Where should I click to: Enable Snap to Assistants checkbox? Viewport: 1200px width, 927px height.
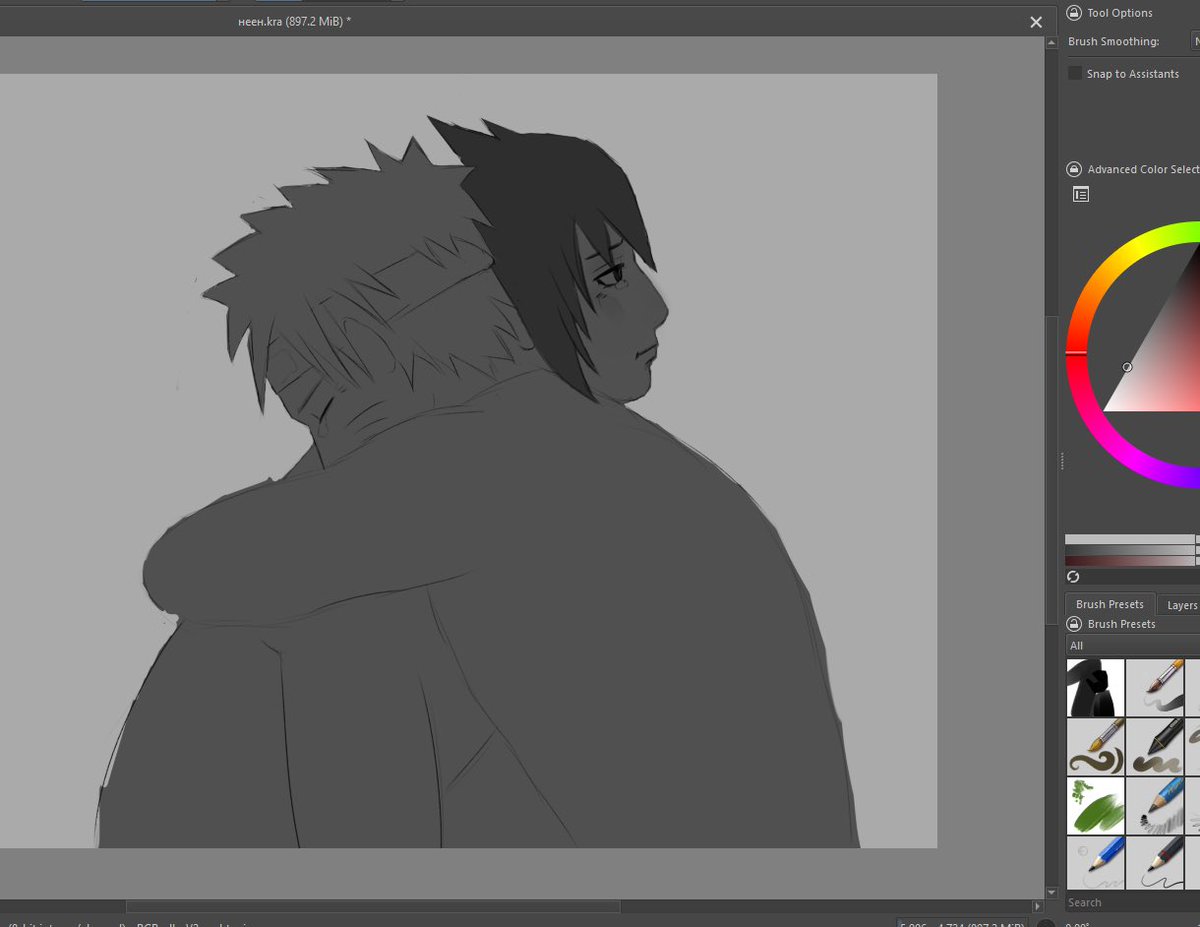coord(1075,73)
